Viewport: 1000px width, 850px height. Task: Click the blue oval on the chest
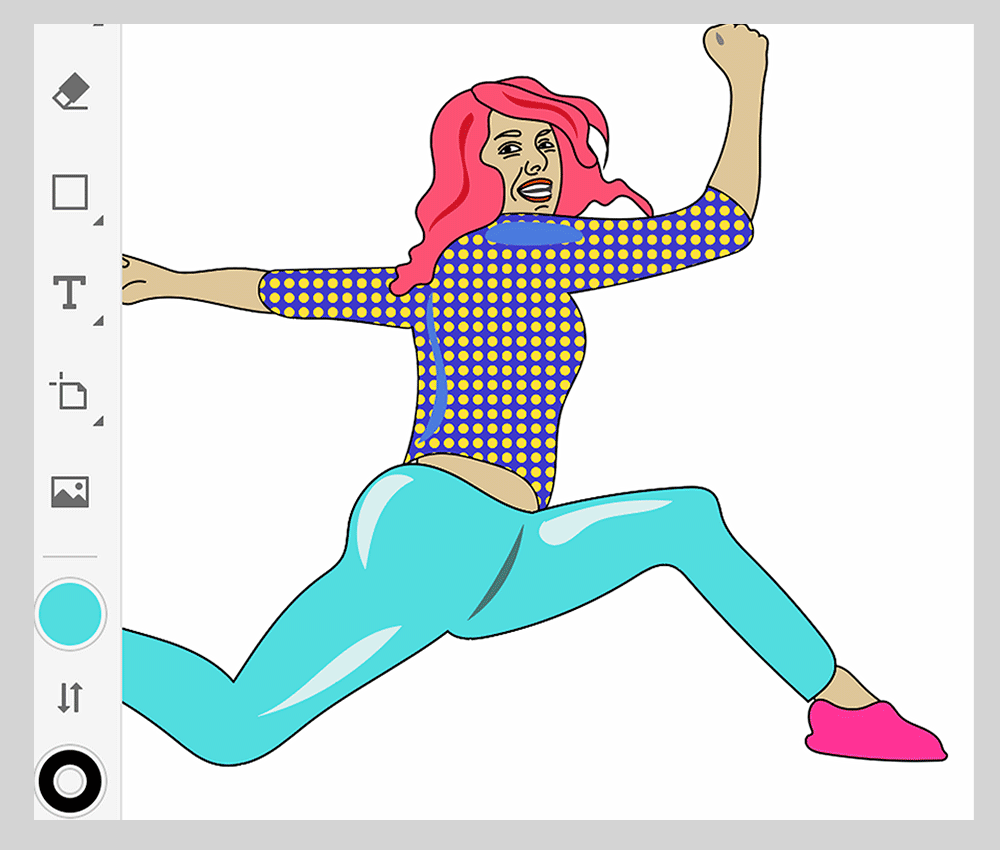point(534,233)
